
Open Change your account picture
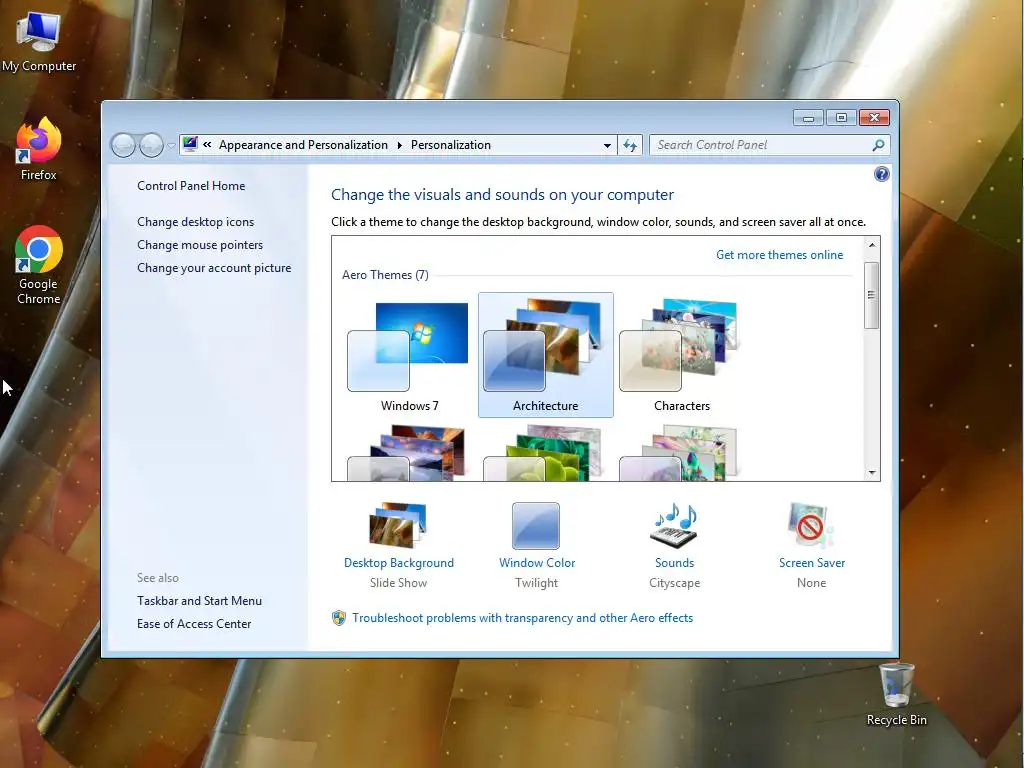click(x=214, y=268)
